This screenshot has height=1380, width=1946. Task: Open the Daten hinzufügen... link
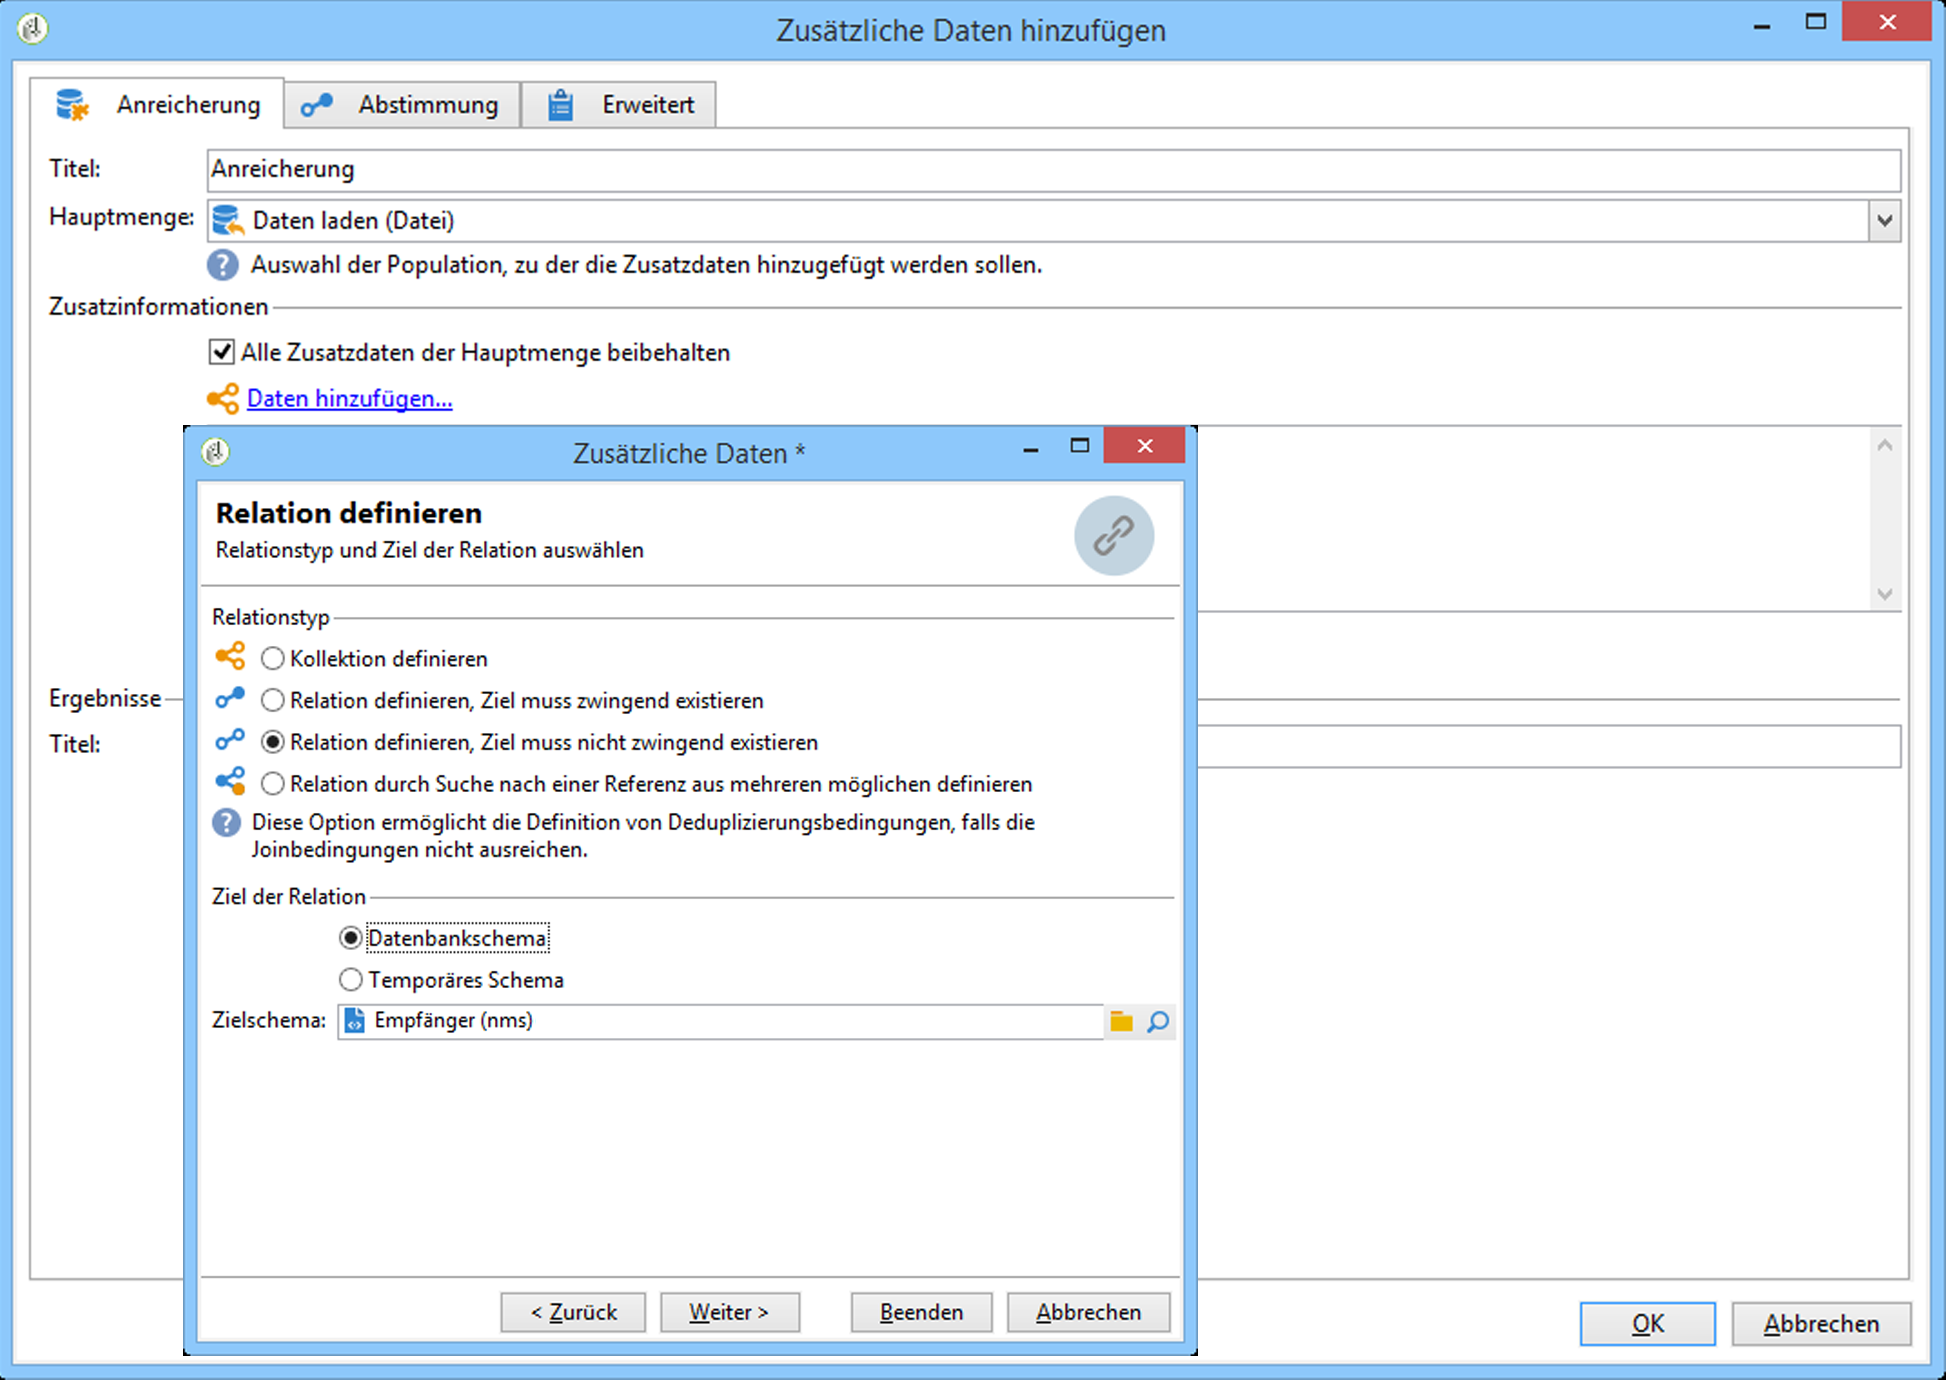pyautogui.click(x=349, y=399)
